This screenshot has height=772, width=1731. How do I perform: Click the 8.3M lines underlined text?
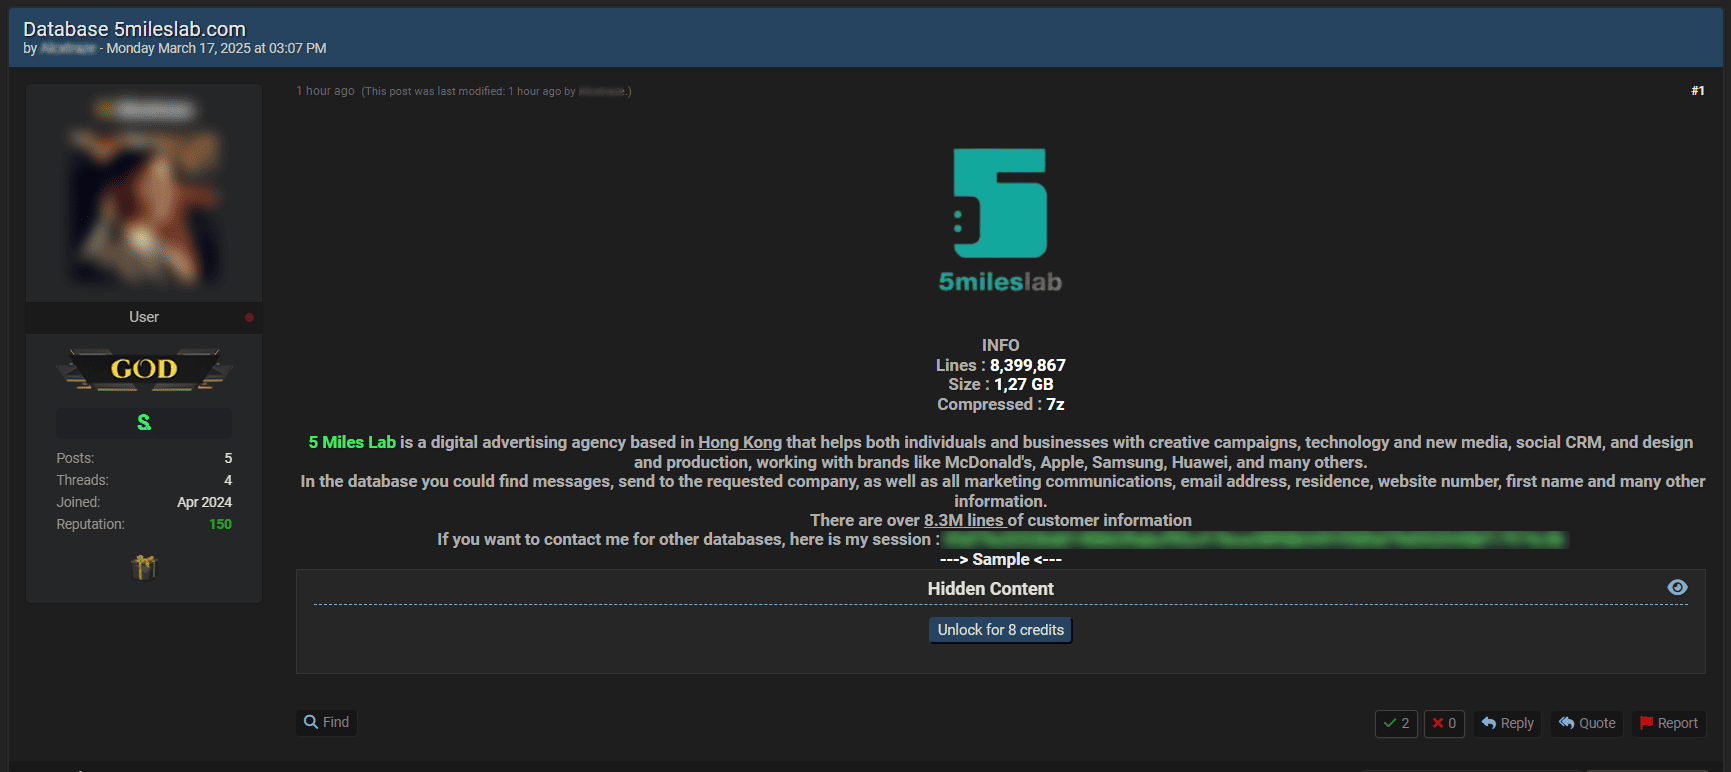tap(964, 520)
